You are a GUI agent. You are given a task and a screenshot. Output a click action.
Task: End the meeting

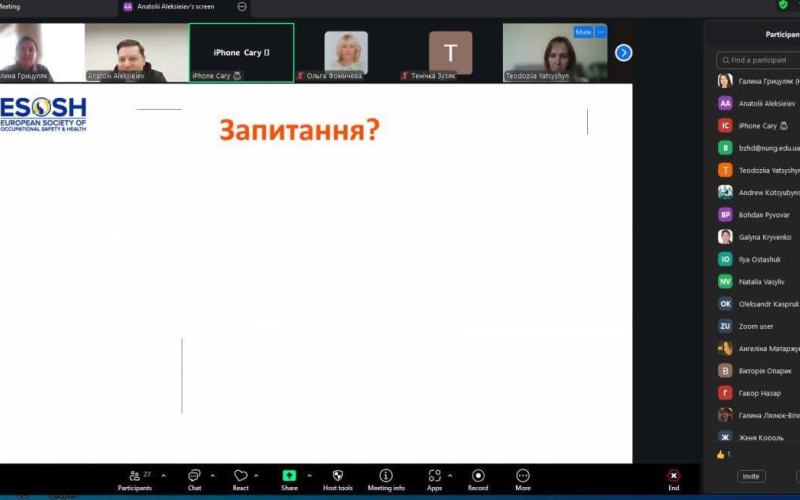[673, 477]
